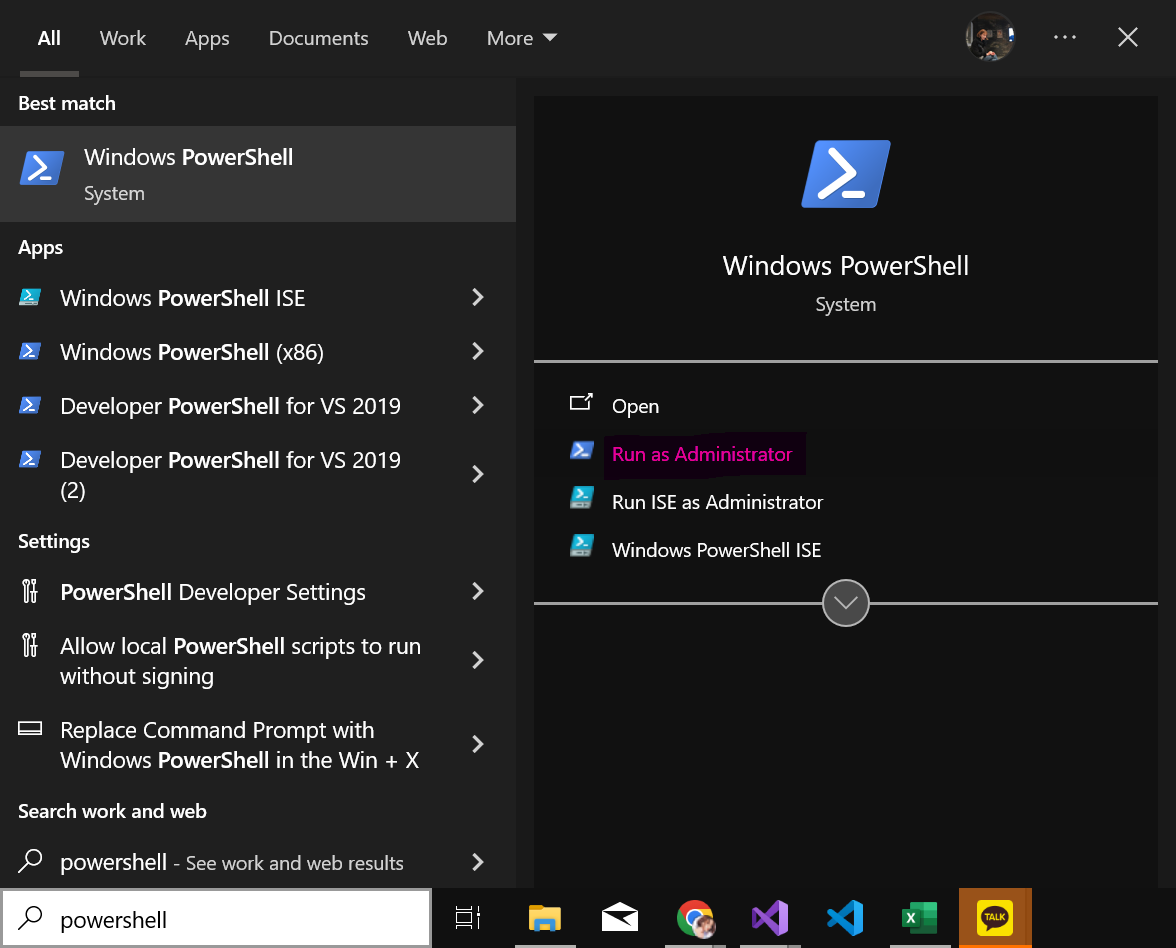Image resolution: width=1176 pixels, height=948 pixels.
Task: Expand powershell web results arrow
Action: [478, 862]
